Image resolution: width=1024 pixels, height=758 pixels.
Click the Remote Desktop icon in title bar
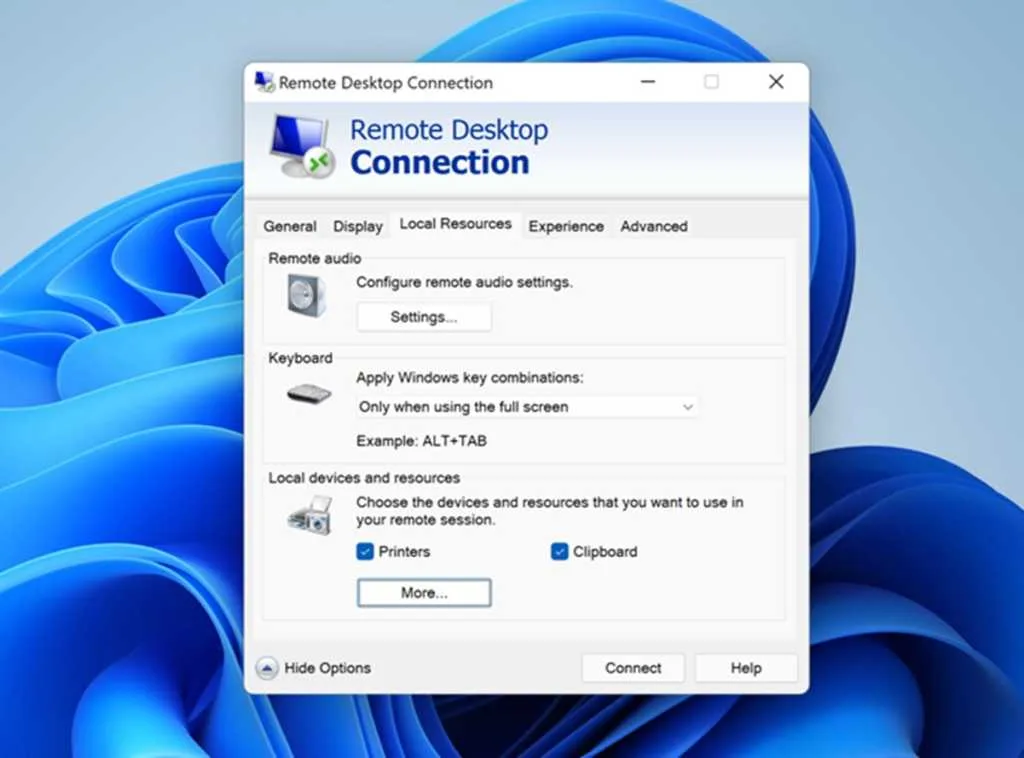264,83
